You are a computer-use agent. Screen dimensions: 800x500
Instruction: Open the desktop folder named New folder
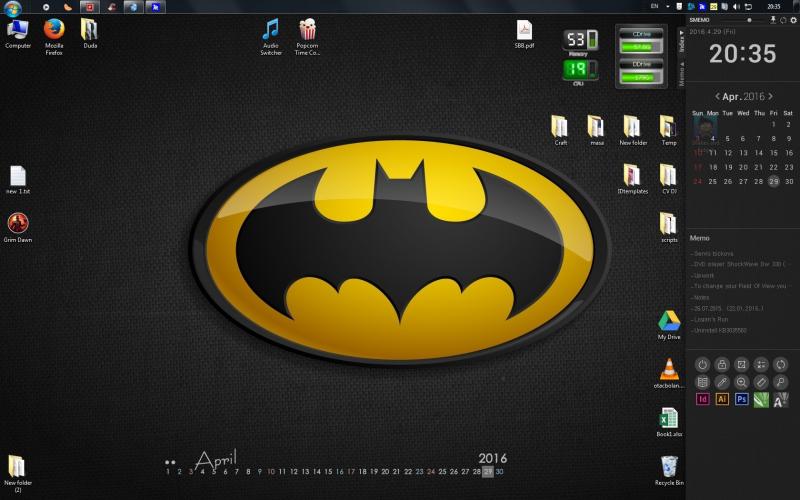pos(633,131)
